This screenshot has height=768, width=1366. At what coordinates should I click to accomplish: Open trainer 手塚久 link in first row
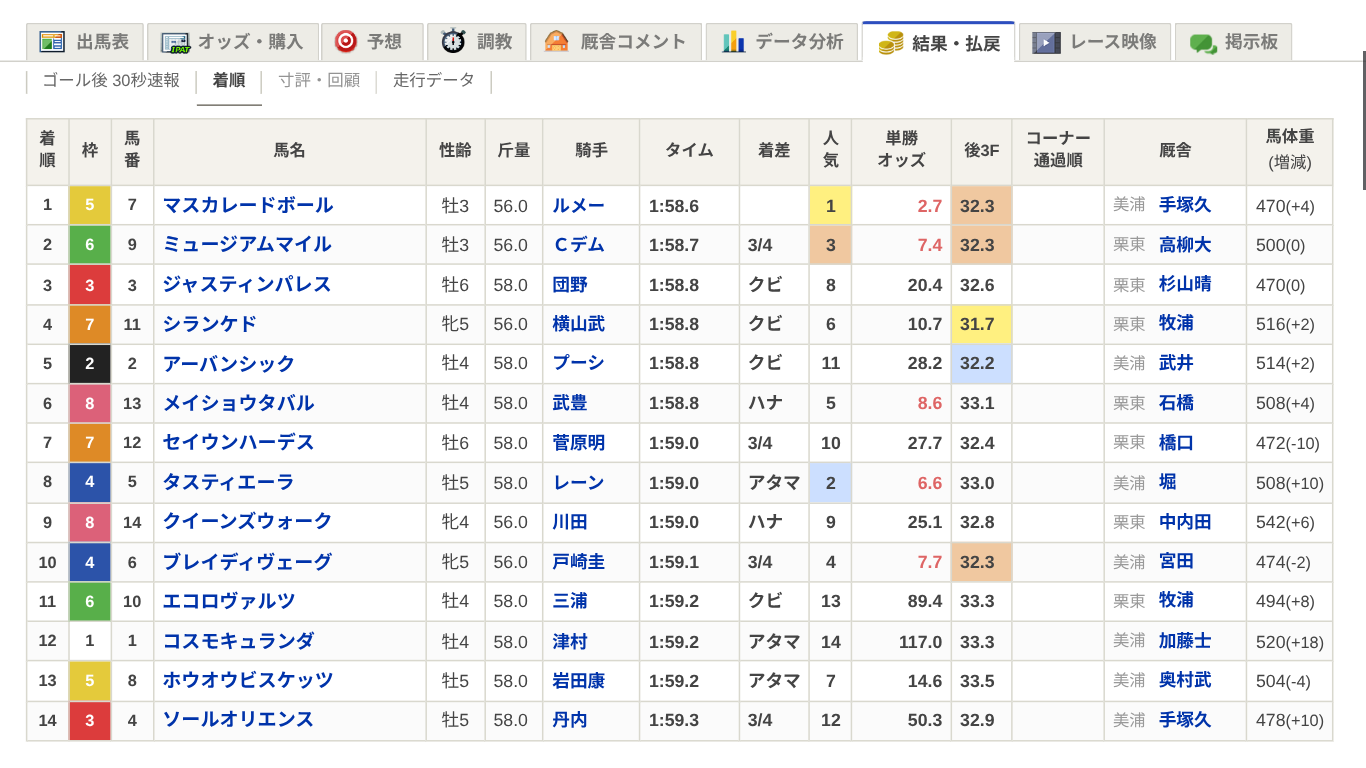click(x=1184, y=205)
